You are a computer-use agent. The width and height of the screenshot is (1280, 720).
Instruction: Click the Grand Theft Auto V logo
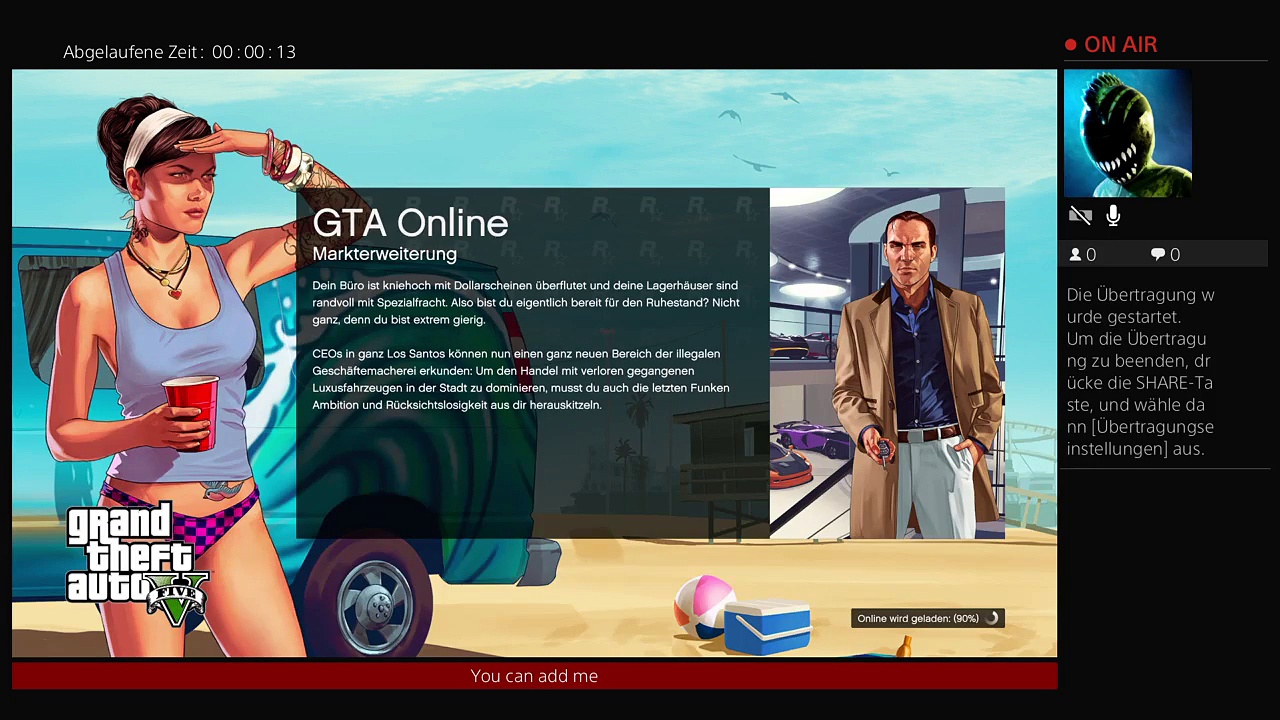point(137,564)
